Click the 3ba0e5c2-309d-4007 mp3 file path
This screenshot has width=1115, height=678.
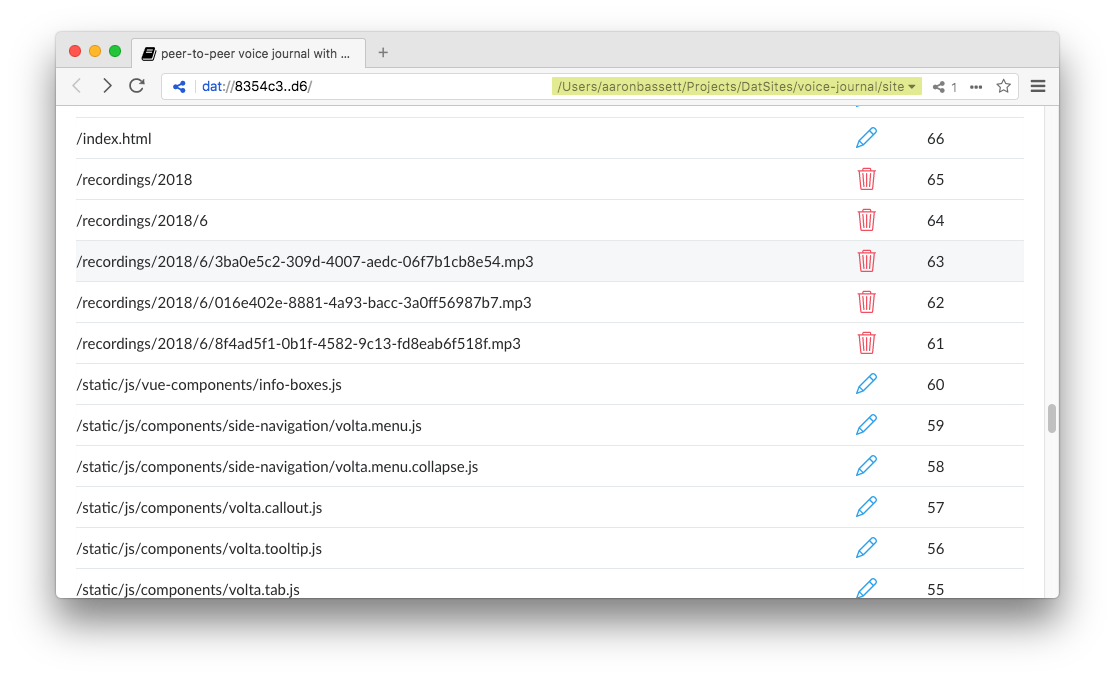(x=305, y=262)
